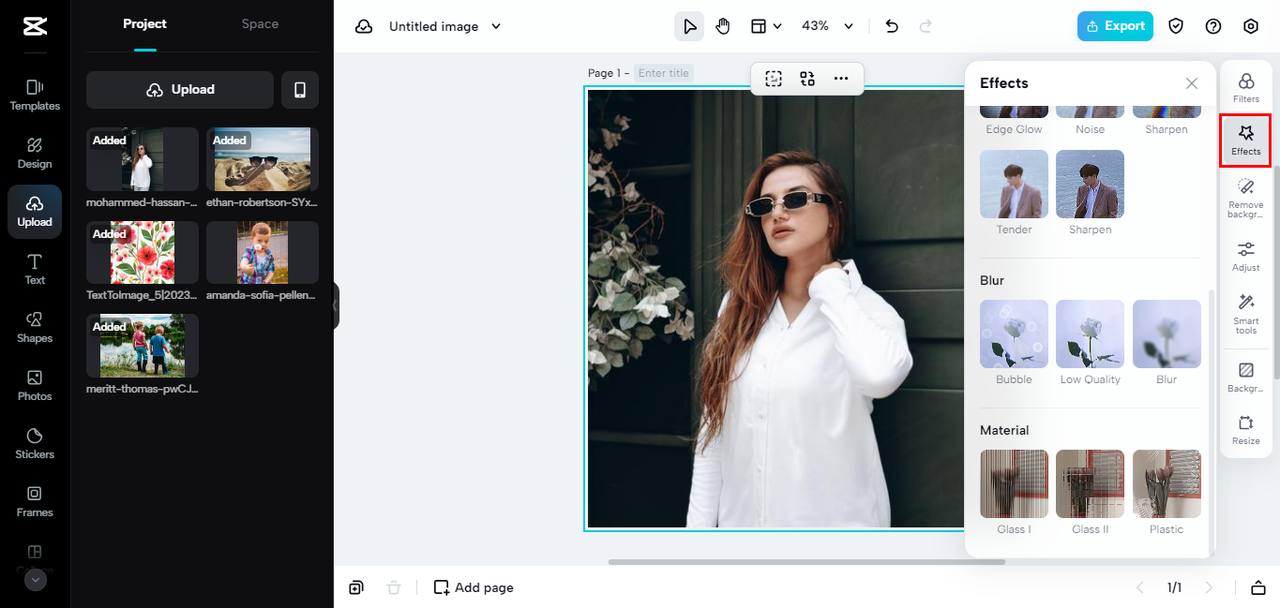Close the Effects panel
Viewport: 1280px width, 608px height.
coord(1192,84)
